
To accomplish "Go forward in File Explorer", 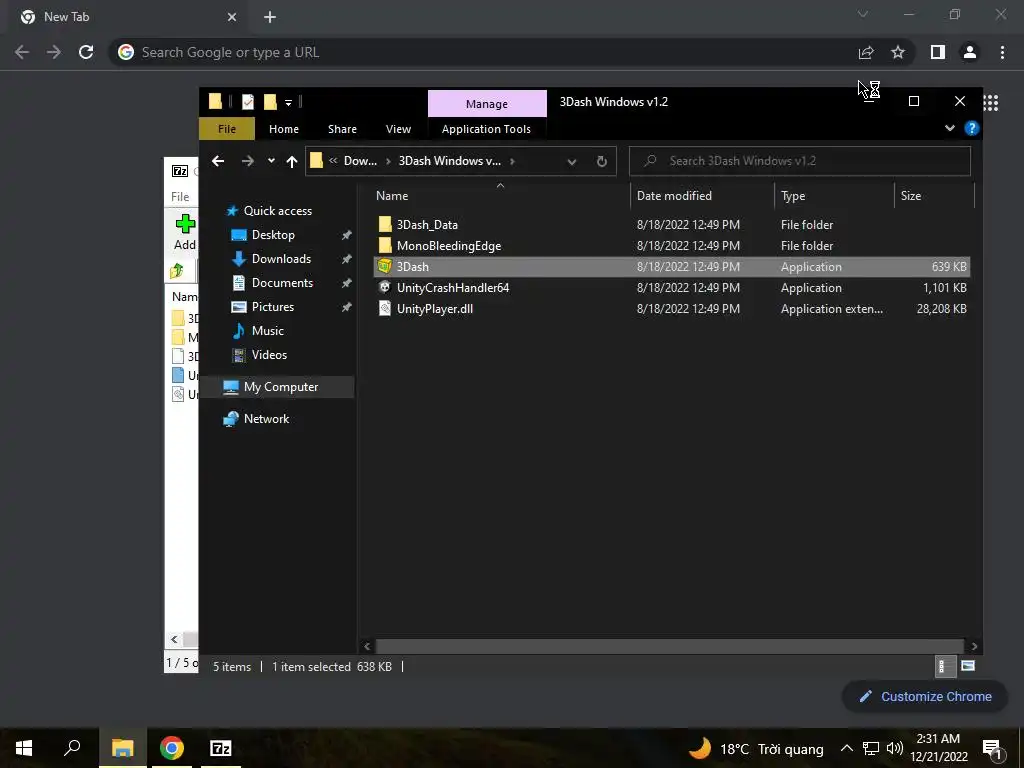I will (248, 161).
